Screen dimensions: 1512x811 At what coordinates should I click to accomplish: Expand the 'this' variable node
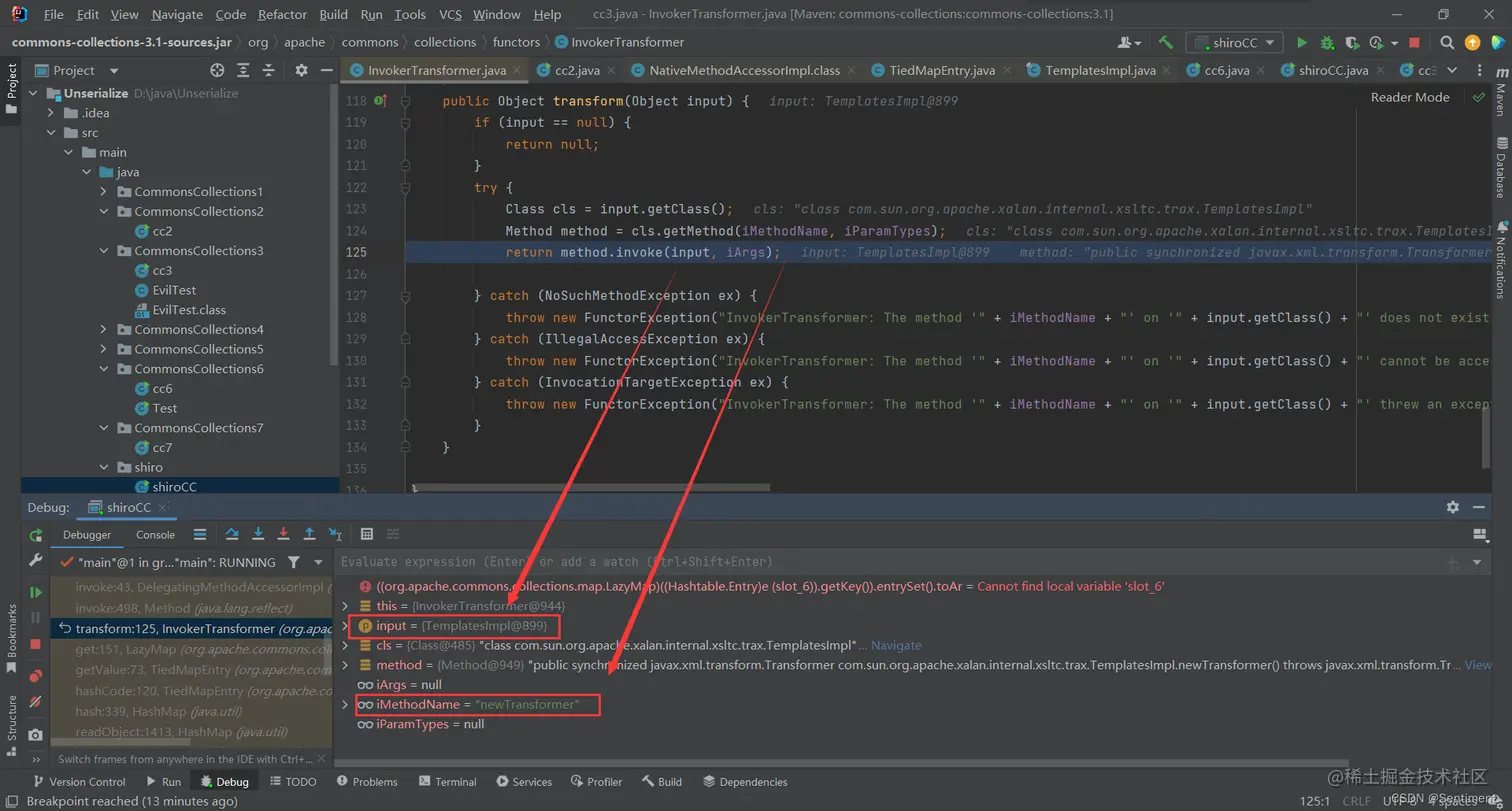(x=345, y=606)
